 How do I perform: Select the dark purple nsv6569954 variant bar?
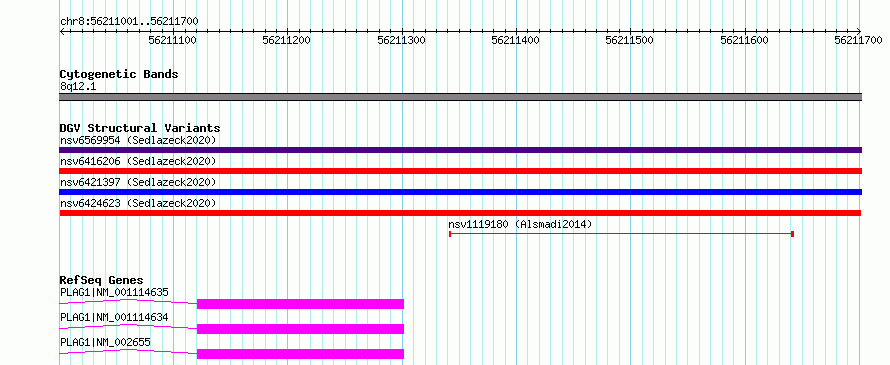pyautogui.click(x=461, y=150)
